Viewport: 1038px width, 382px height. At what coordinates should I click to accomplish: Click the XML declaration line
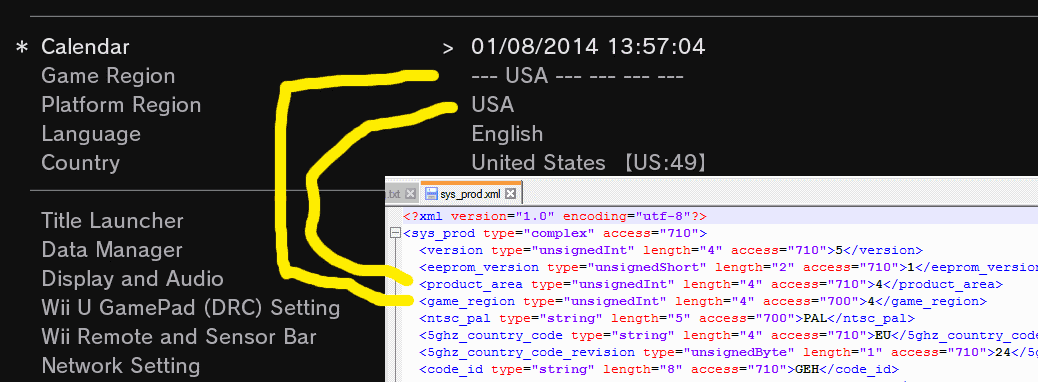point(555,216)
